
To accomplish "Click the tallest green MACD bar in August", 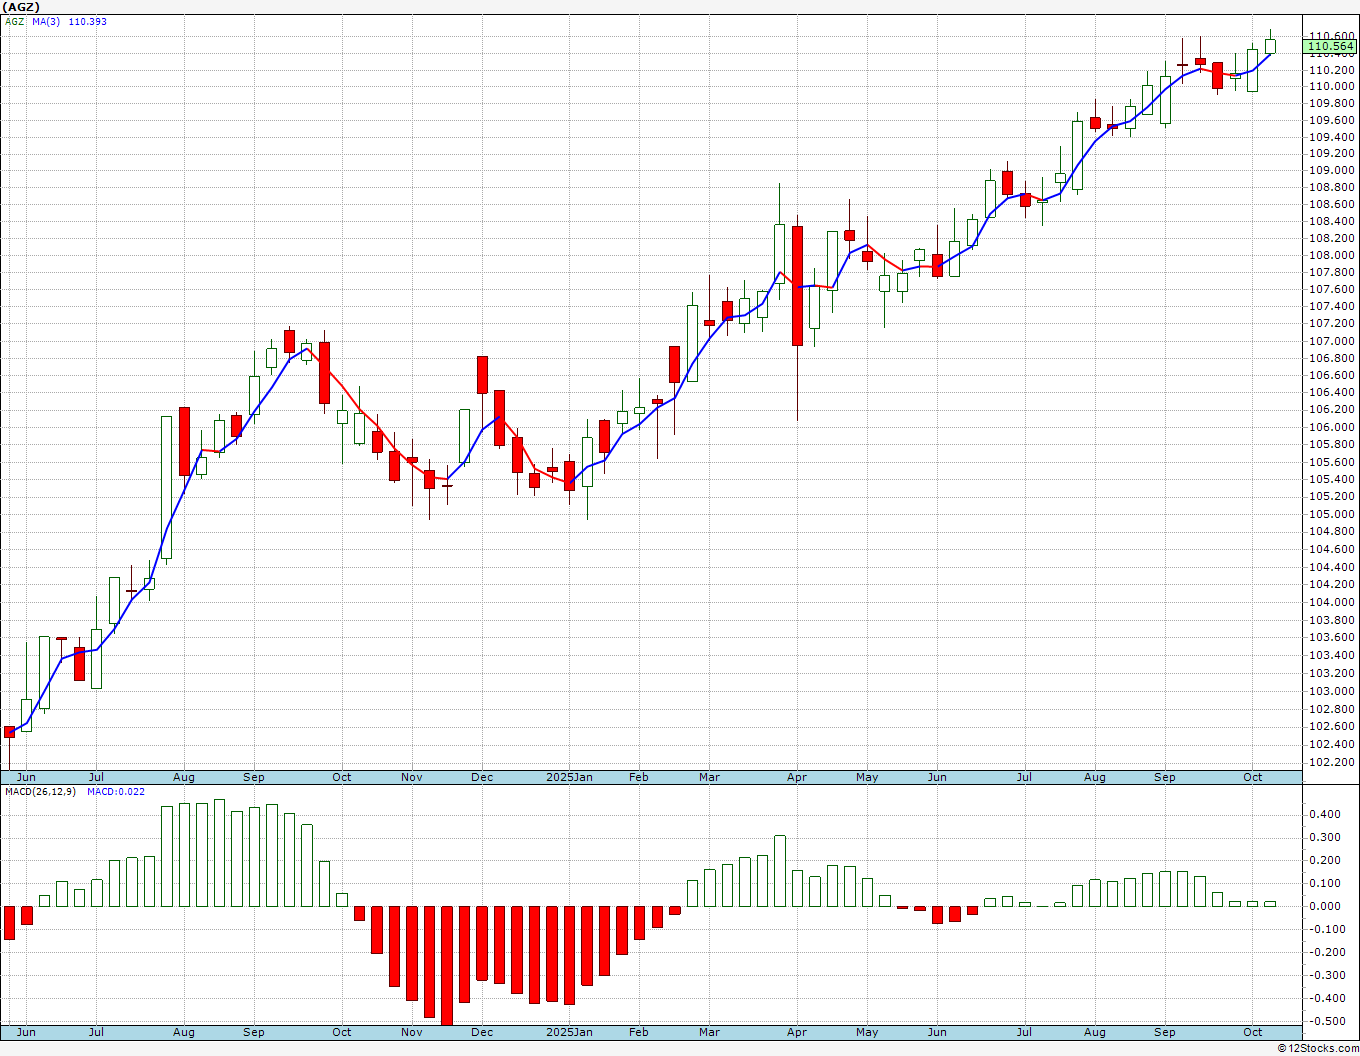I will [220, 853].
